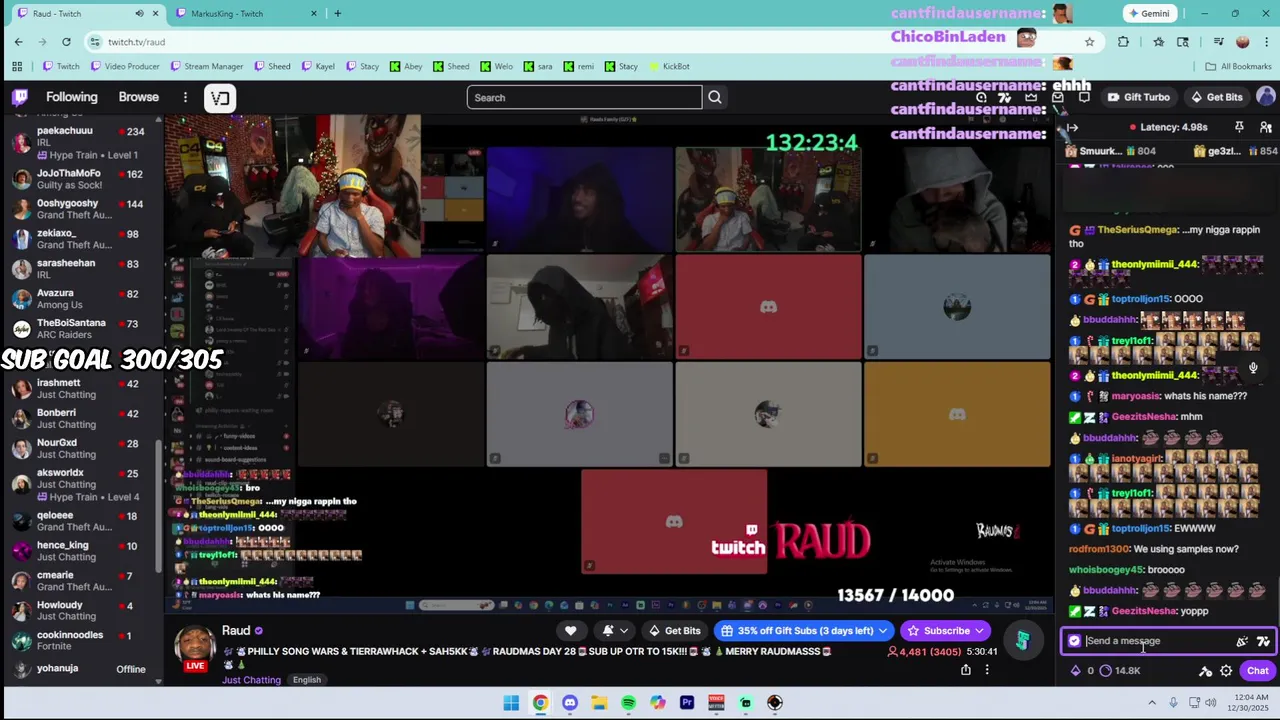The image size is (1280, 720).
Task: Open akswoldx channel in sidebar
Action: [80, 484]
